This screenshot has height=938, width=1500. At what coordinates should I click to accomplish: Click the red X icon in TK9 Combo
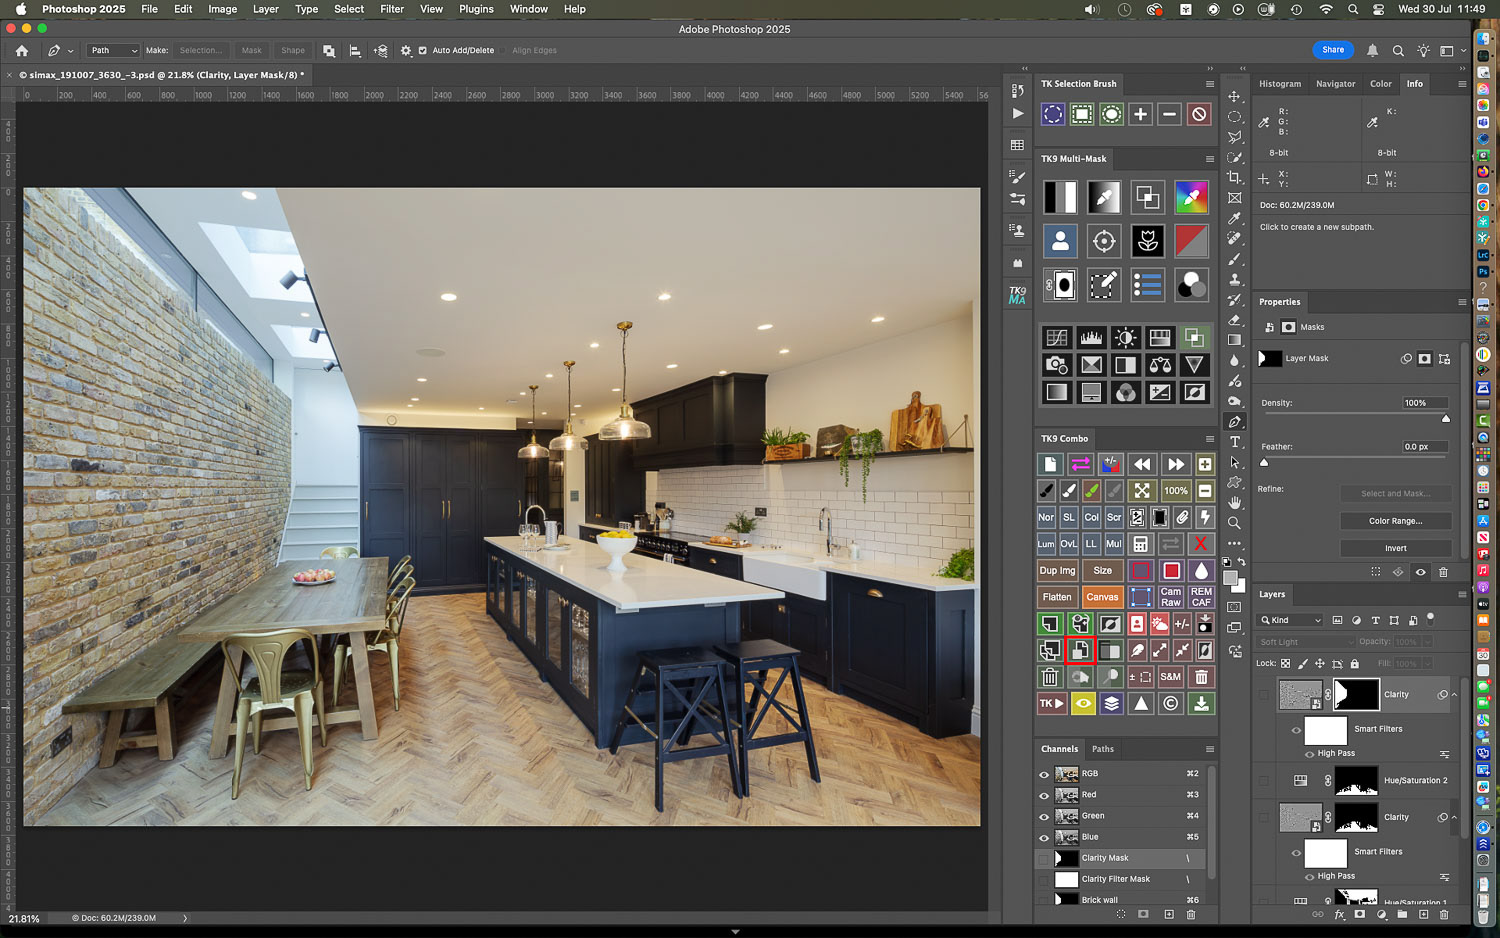point(1200,544)
